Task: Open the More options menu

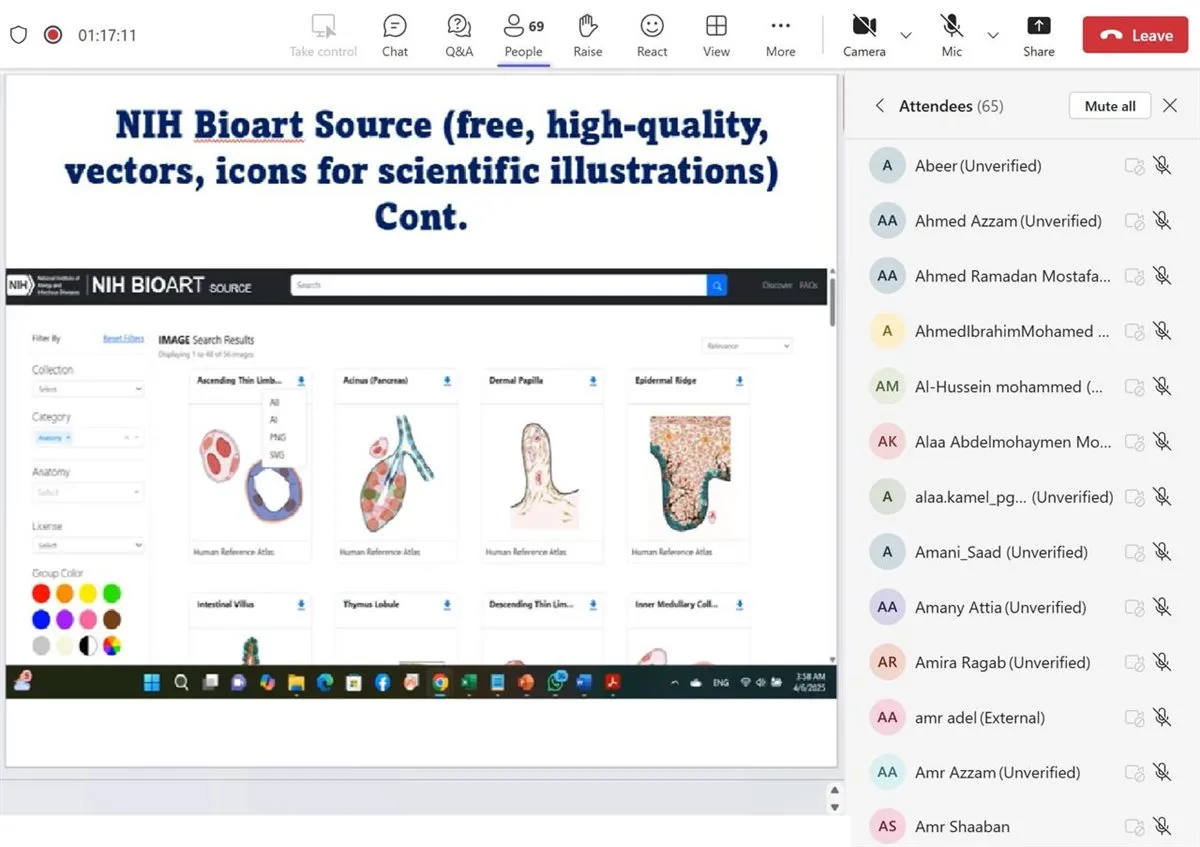Action: pyautogui.click(x=780, y=35)
